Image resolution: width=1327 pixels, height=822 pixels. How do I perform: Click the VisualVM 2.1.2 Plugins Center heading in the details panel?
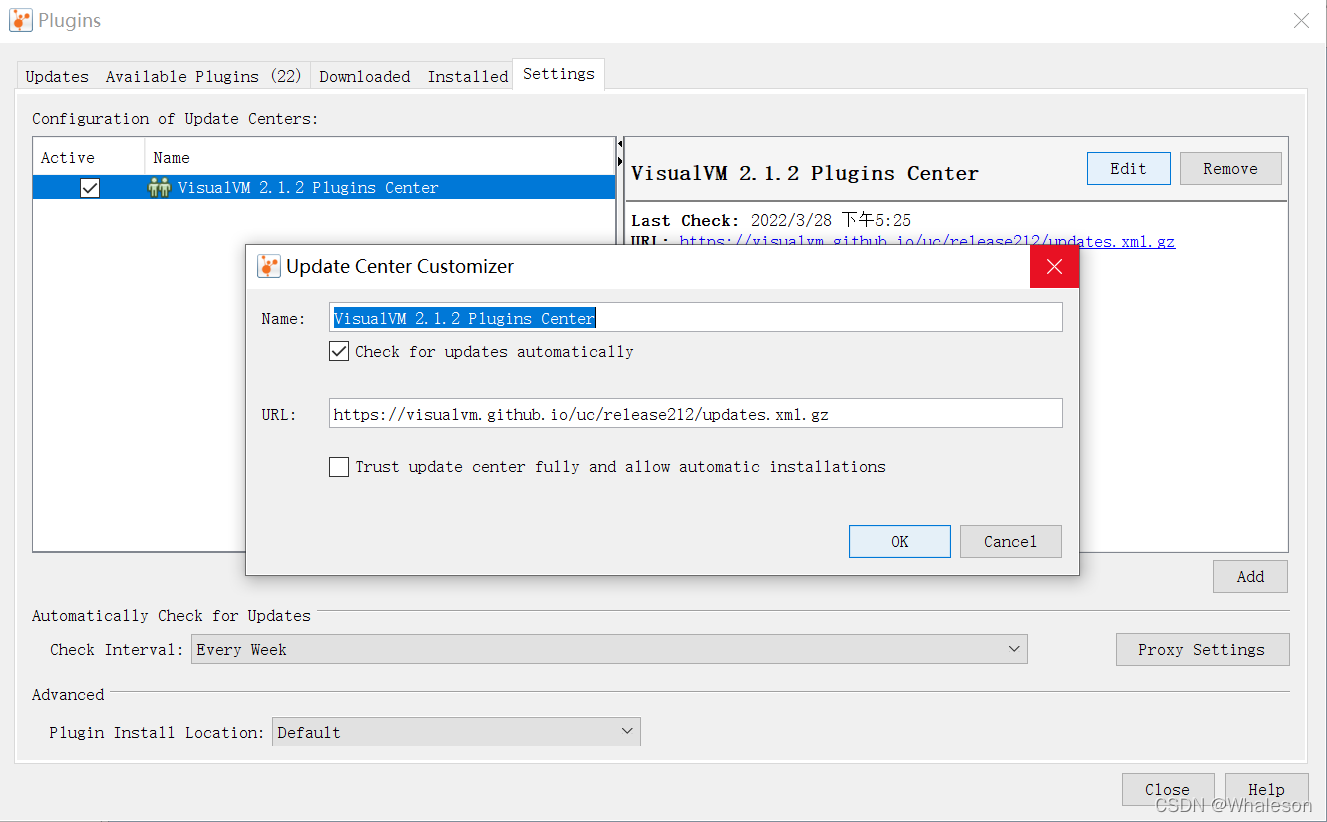coord(805,173)
